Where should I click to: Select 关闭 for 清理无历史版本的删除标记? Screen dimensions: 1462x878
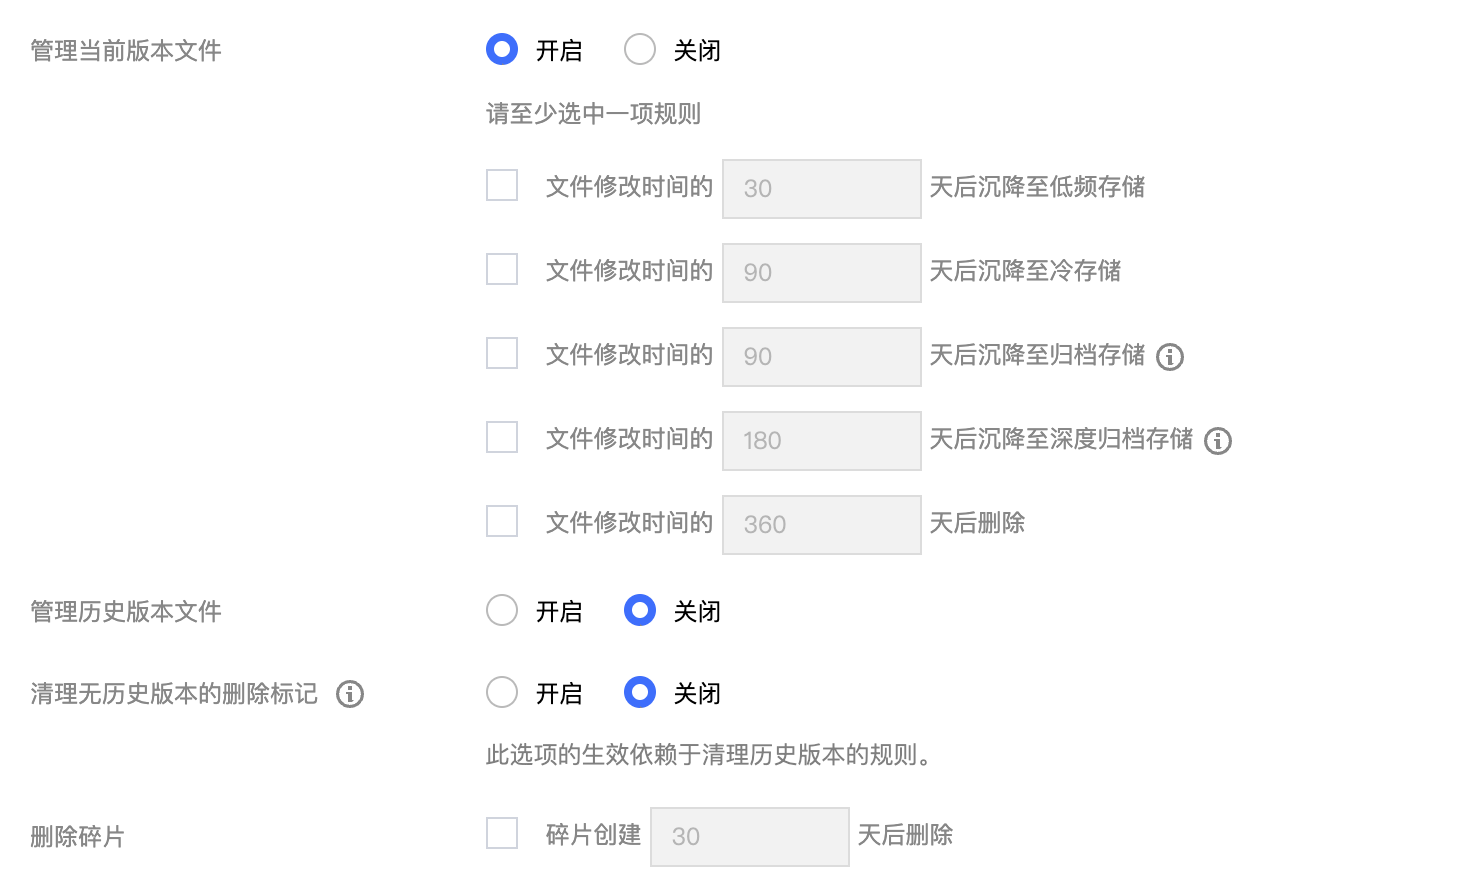640,692
